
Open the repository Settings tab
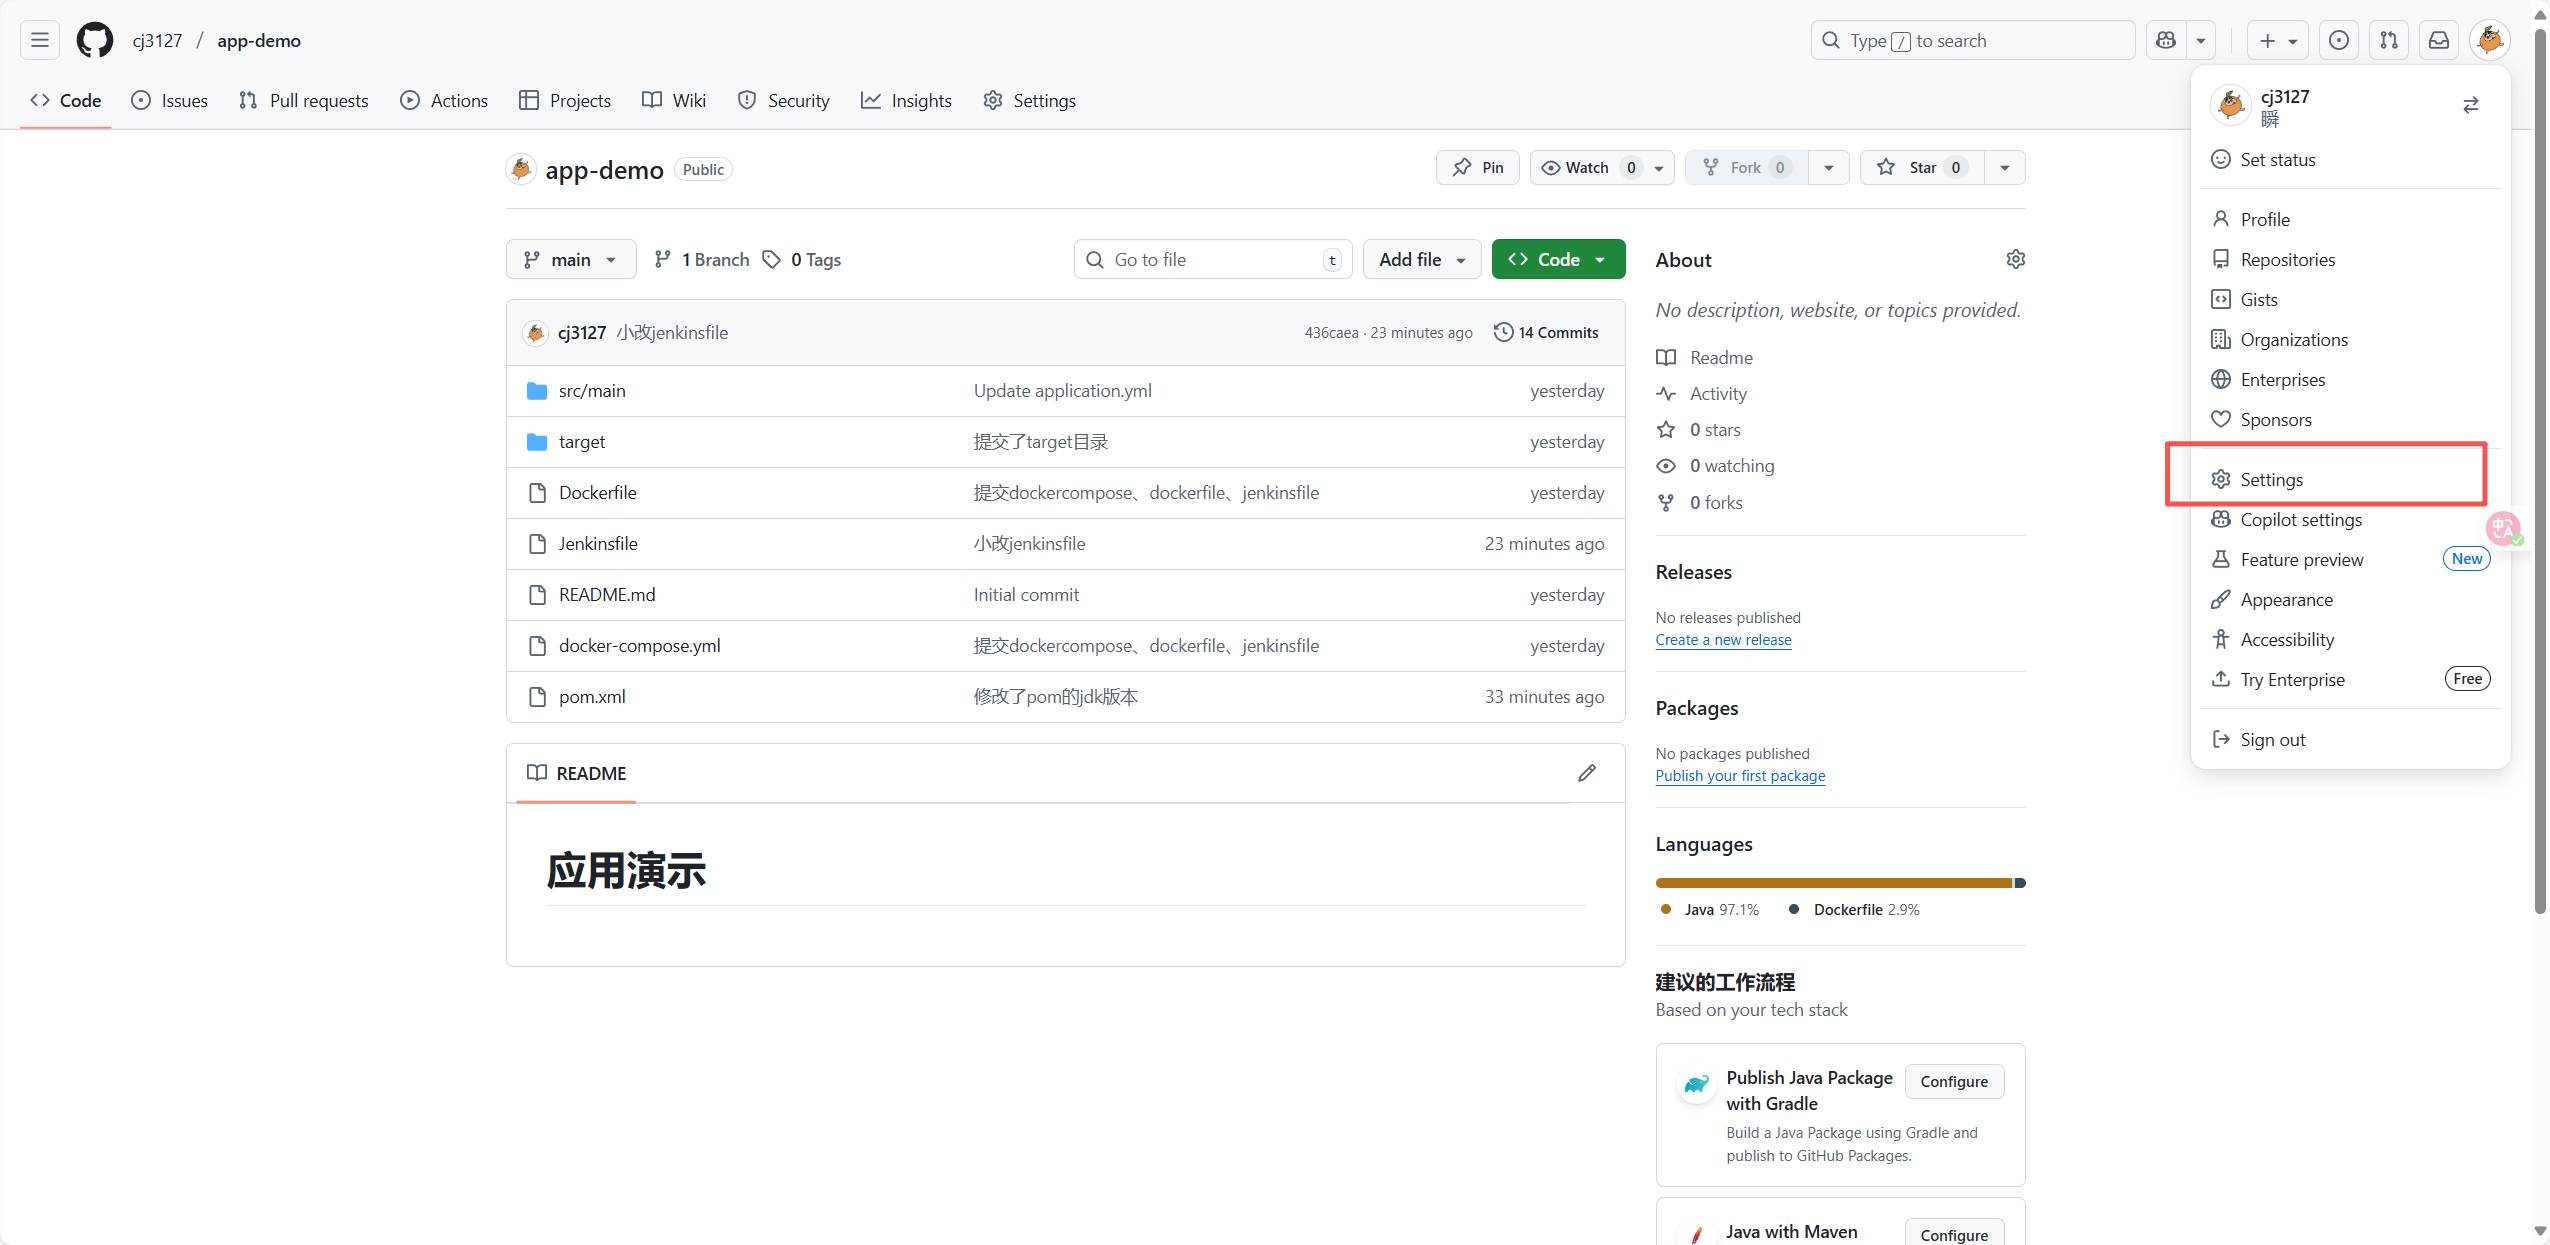pyautogui.click(x=1030, y=100)
